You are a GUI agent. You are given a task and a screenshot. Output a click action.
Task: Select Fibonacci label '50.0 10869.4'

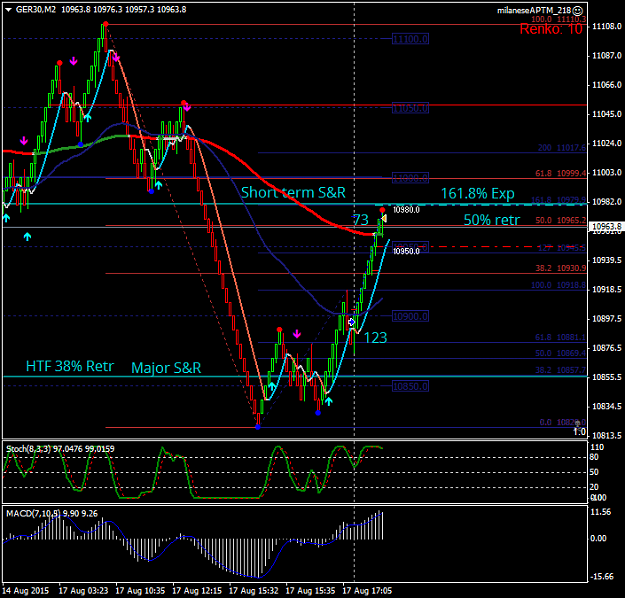pyautogui.click(x=560, y=353)
